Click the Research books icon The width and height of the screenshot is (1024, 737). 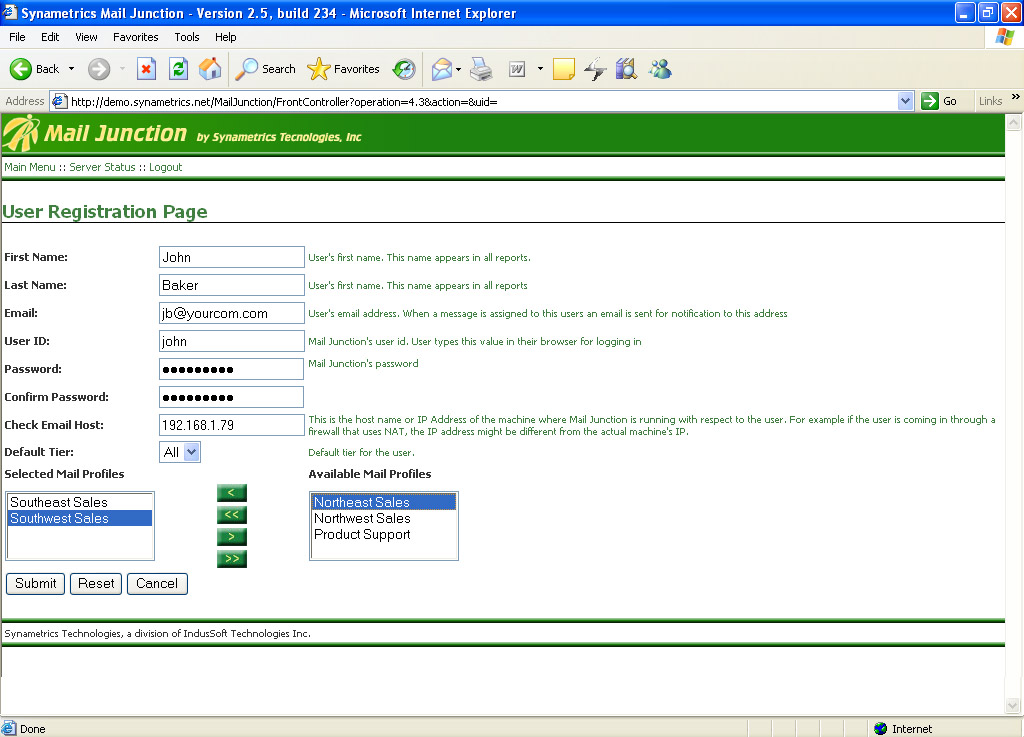pyautogui.click(x=626, y=69)
